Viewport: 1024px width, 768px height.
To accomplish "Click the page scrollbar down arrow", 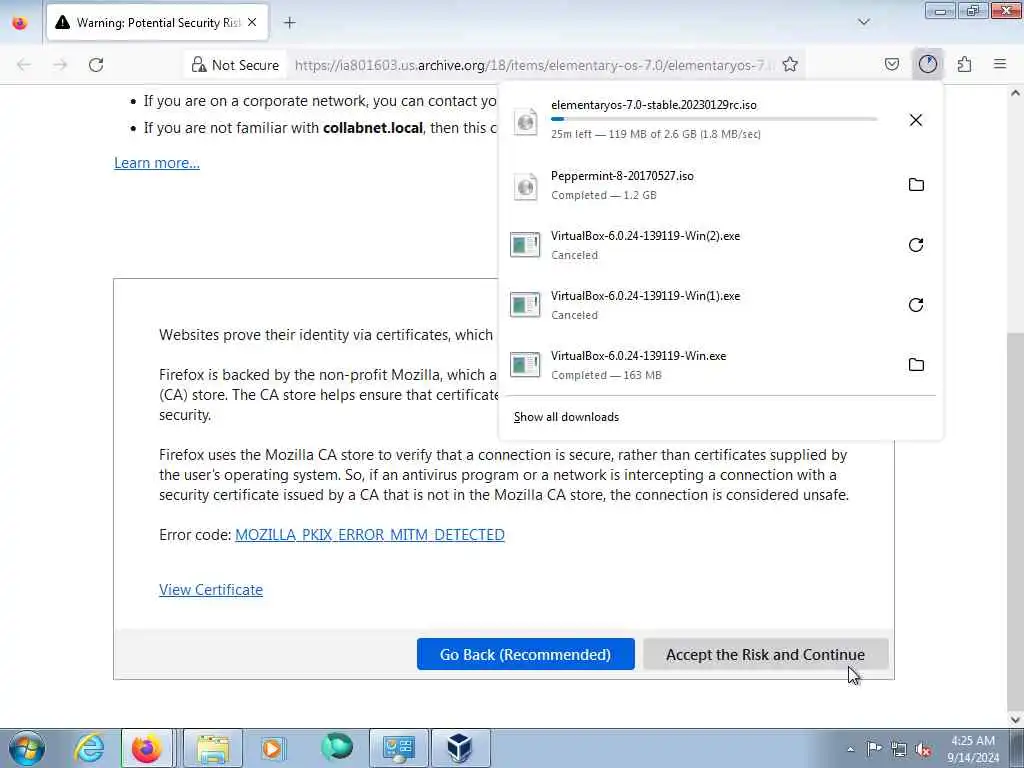I will click(x=1015, y=719).
